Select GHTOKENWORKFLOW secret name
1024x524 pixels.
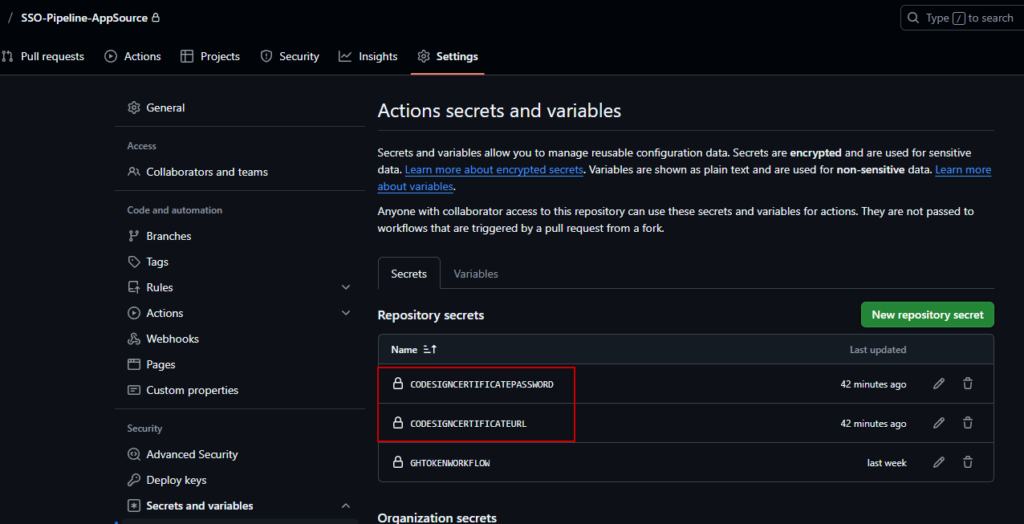coord(450,463)
